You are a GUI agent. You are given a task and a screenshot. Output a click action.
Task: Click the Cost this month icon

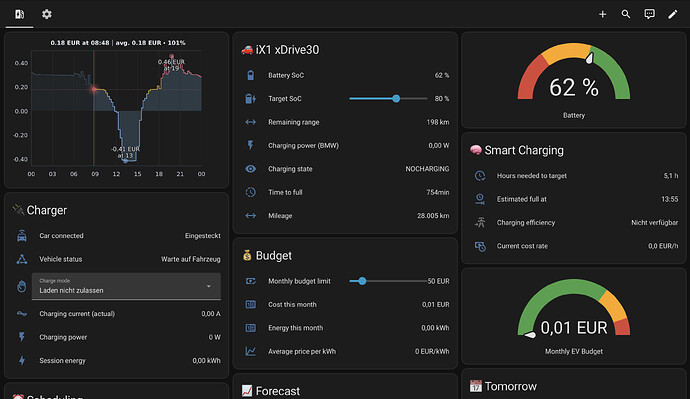(250, 304)
